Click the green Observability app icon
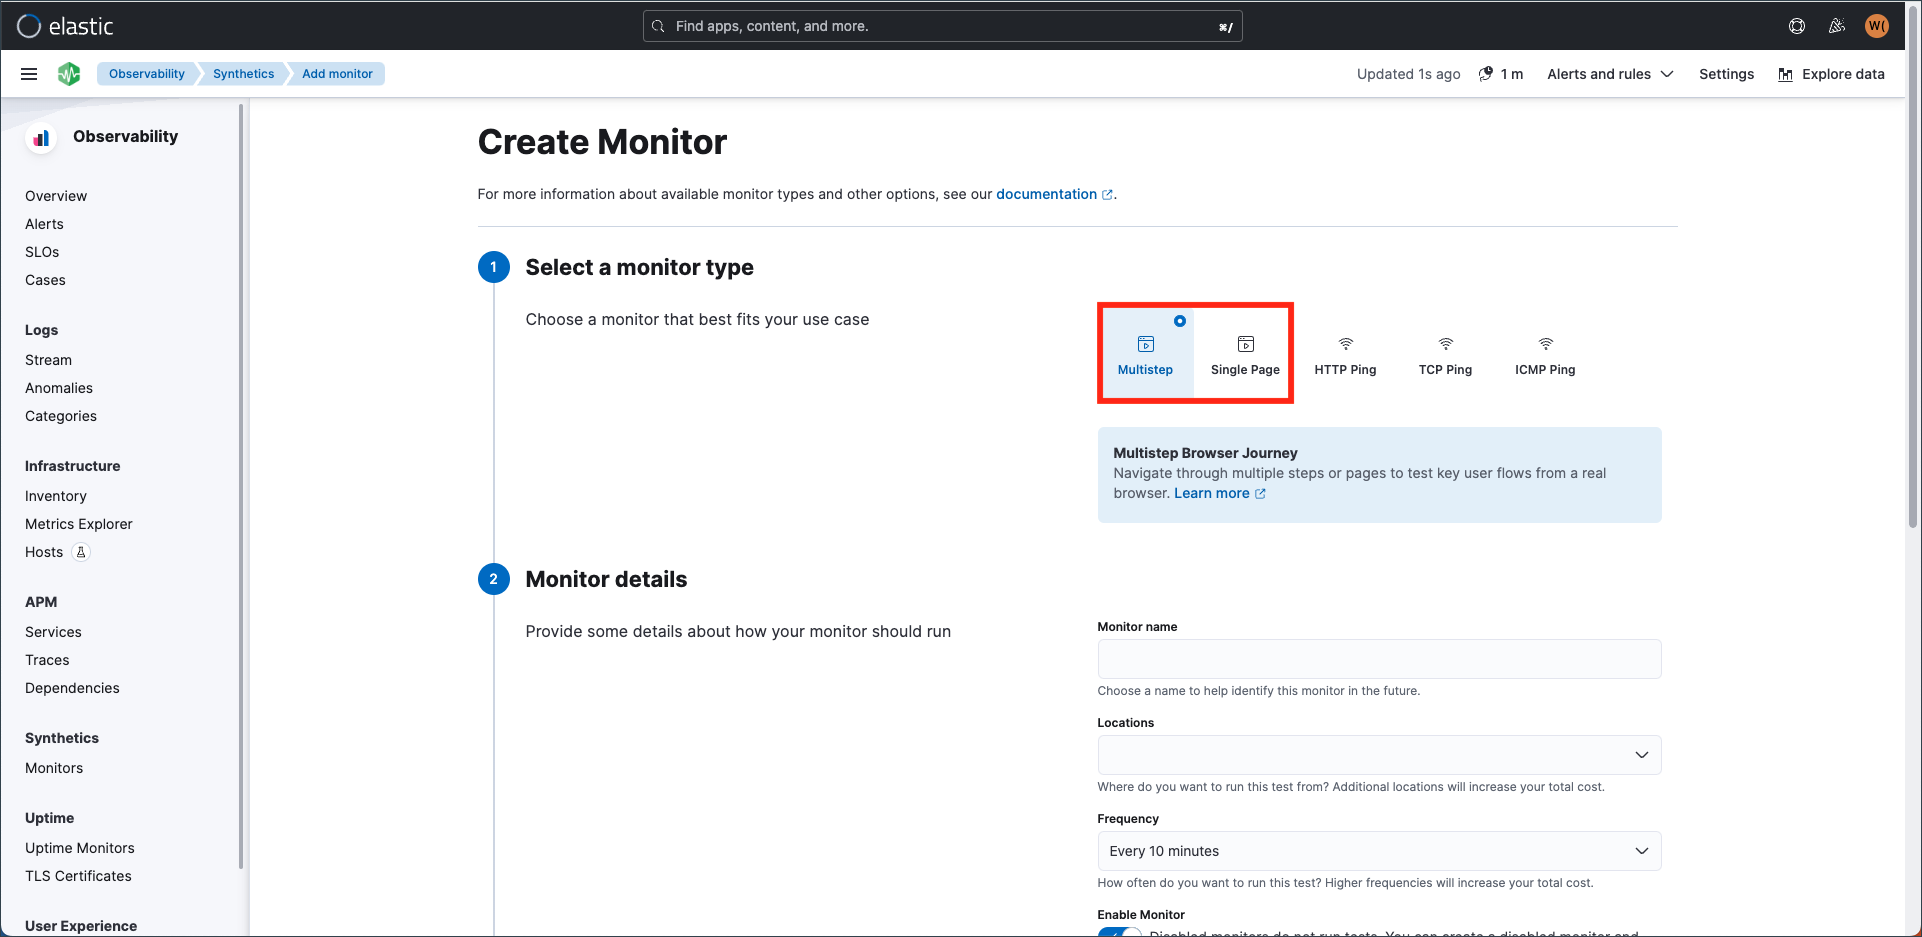The image size is (1922, 937). click(69, 74)
